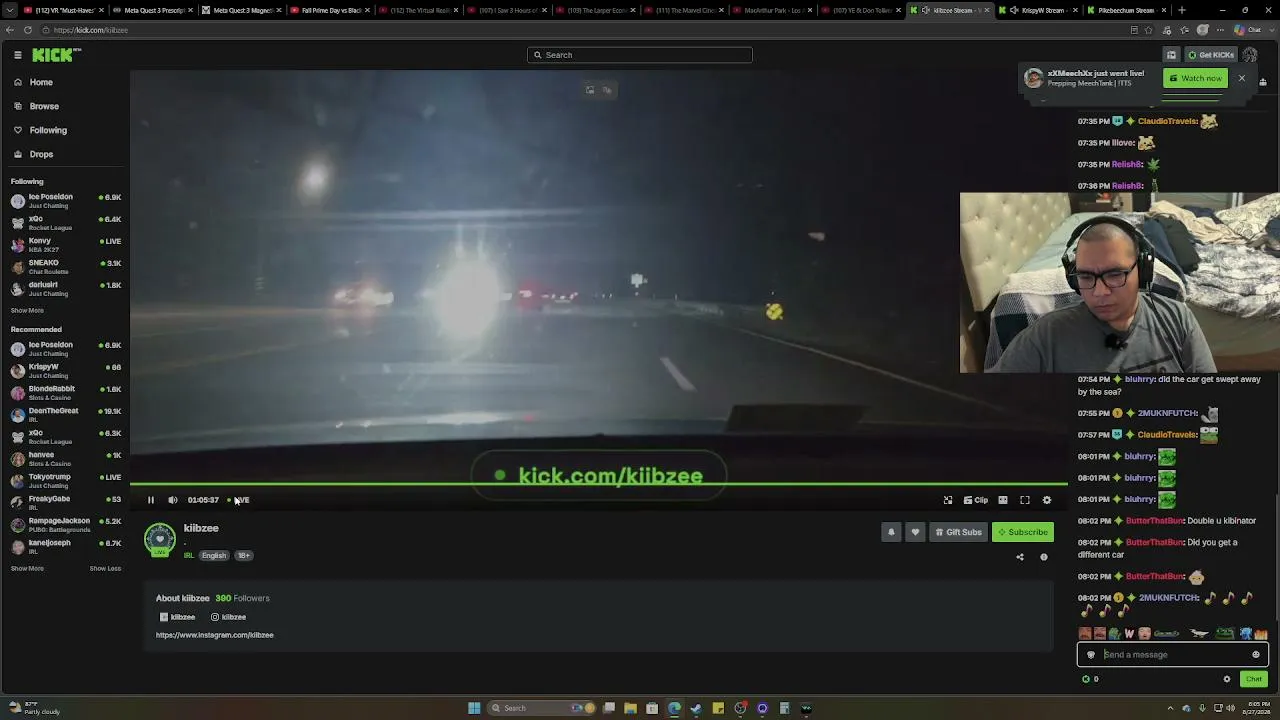The width and height of the screenshot is (1280, 720).
Task: Create a Clip of the stream
Action: click(975, 500)
